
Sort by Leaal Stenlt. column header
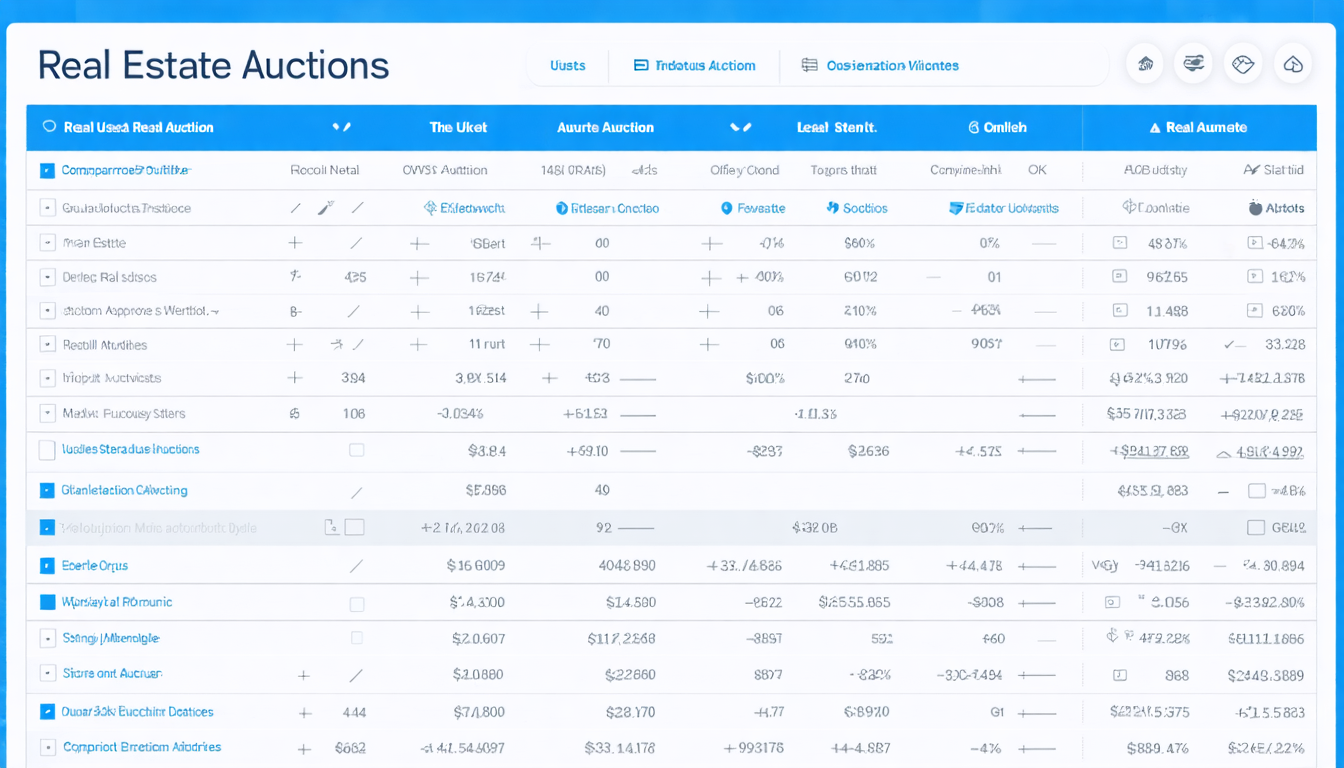pos(836,127)
